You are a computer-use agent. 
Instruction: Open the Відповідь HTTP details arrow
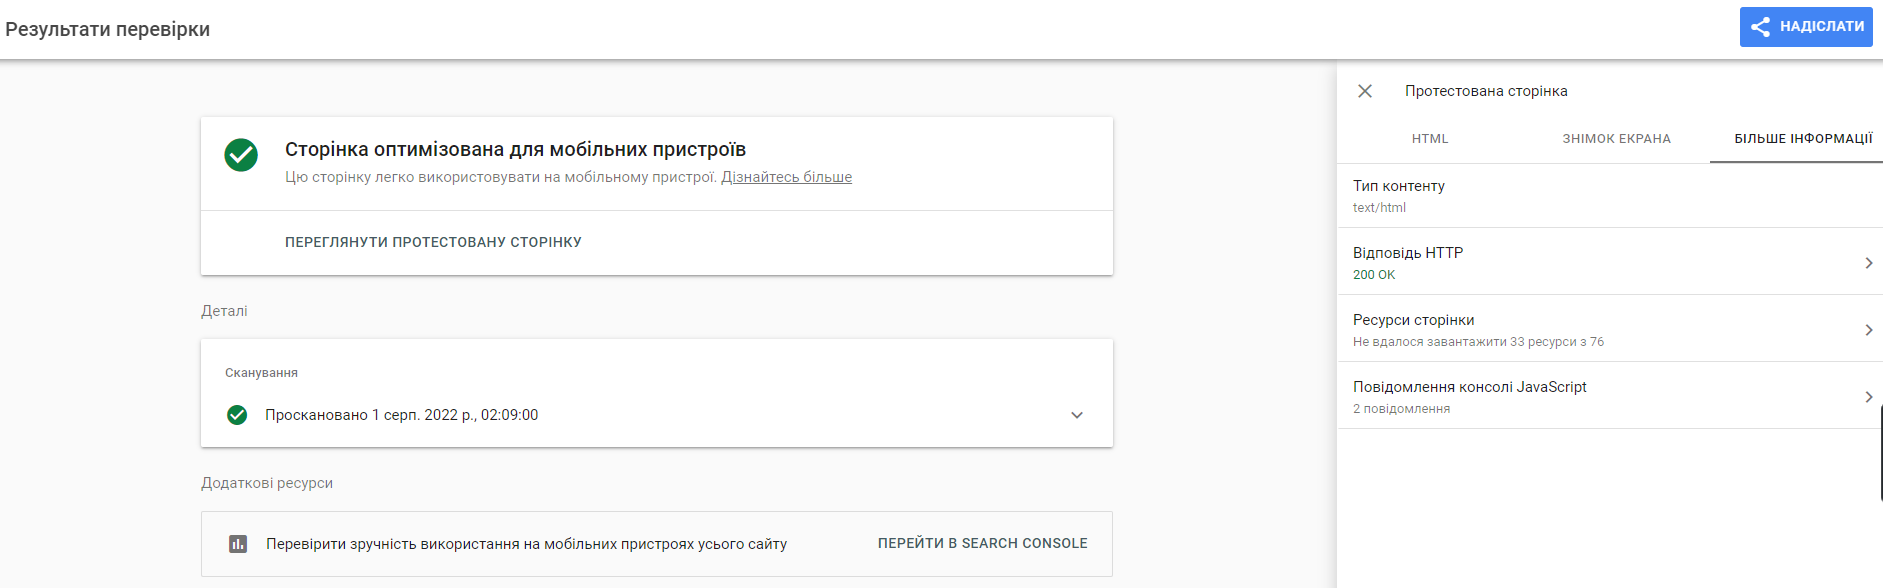pyautogui.click(x=1869, y=263)
